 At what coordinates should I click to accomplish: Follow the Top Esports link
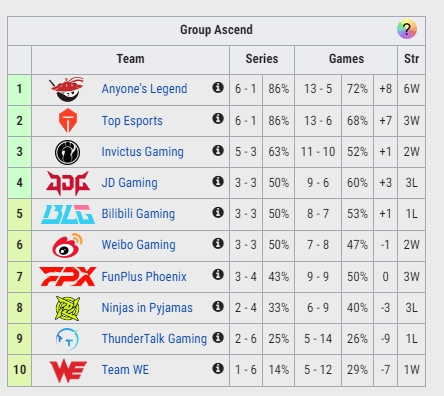point(132,120)
